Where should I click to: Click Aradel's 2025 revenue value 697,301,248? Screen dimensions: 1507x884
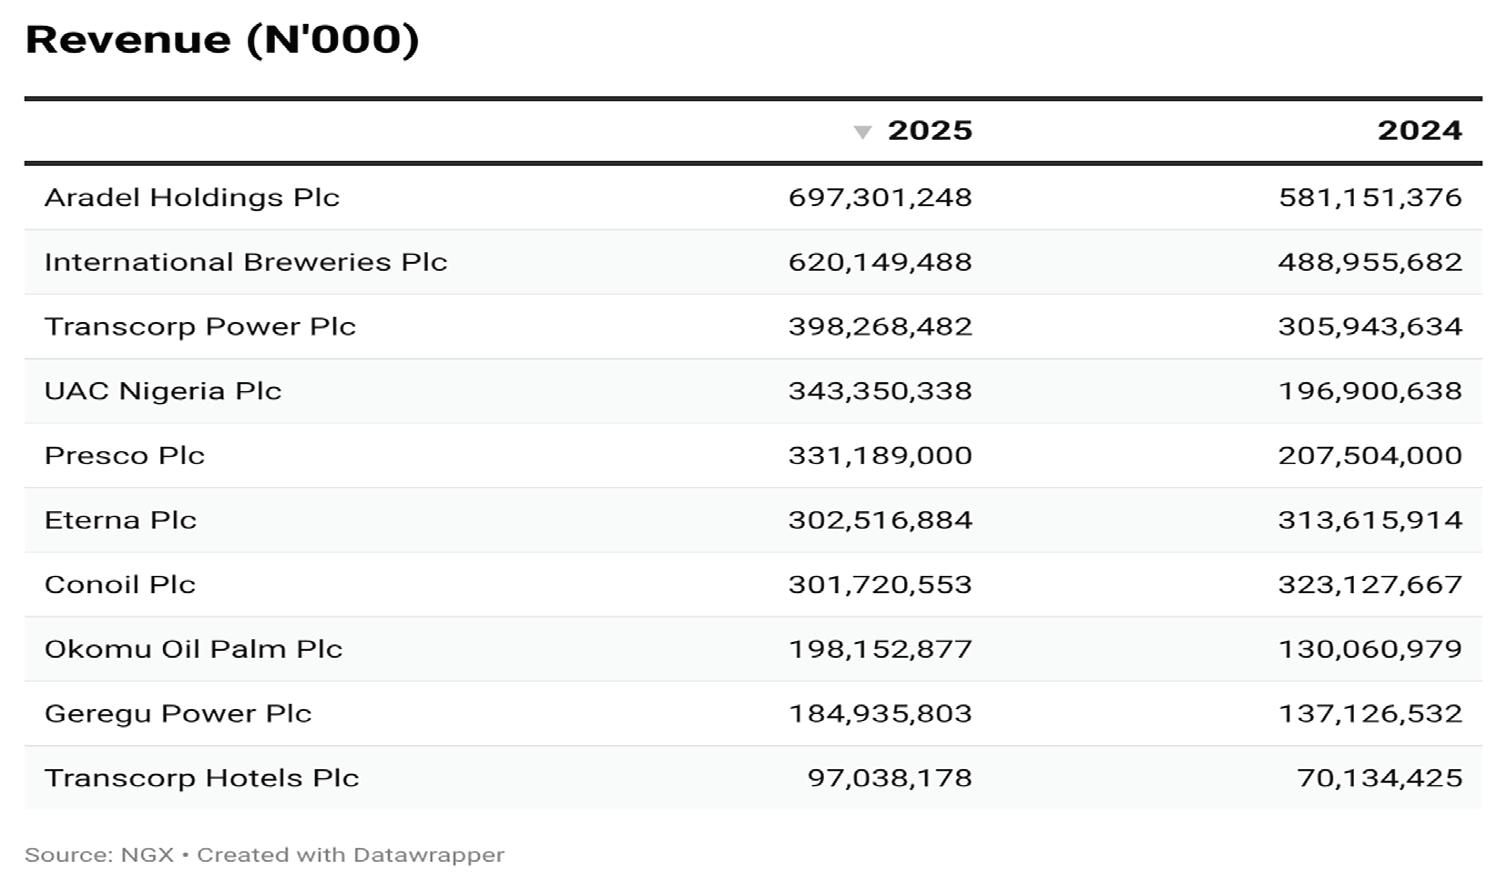(x=880, y=198)
